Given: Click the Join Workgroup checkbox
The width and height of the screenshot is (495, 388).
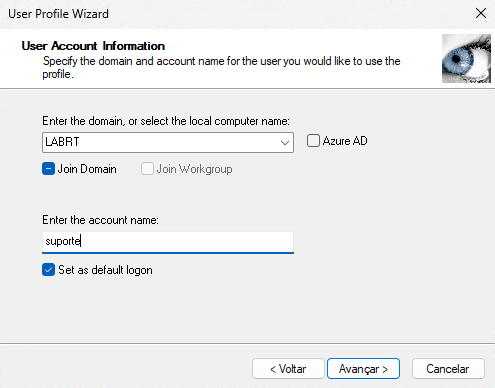Looking at the screenshot, I should pos(147,169).
